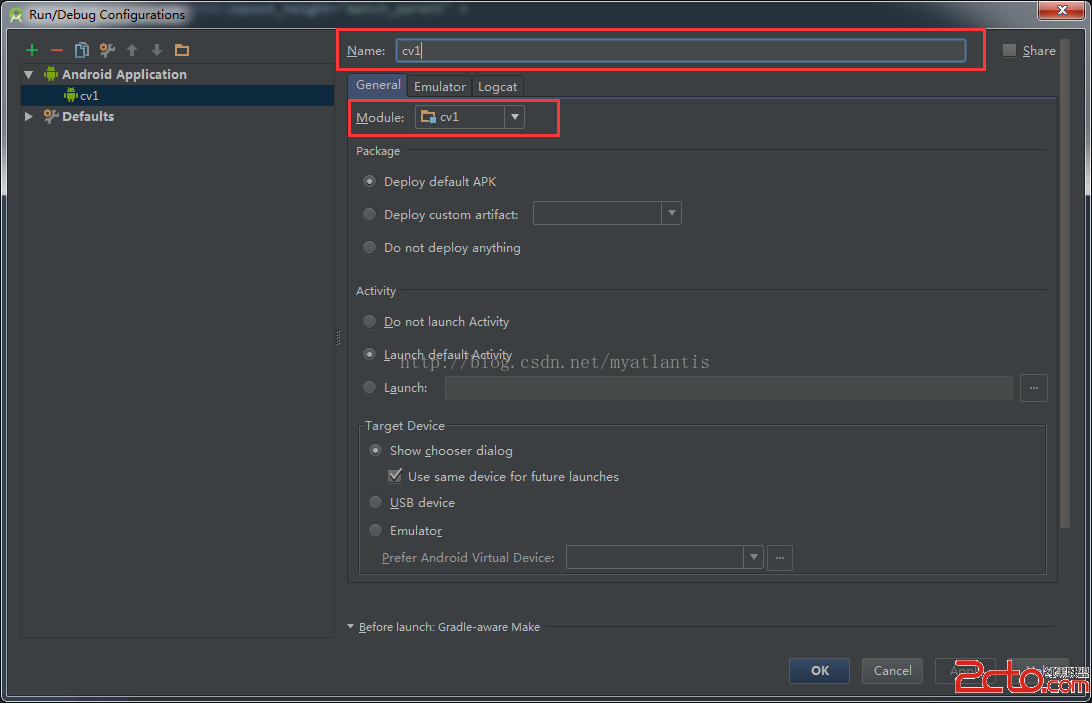Copy the selected configuration
This screenshot has height=703, width=1092.
tap(81, 50)
